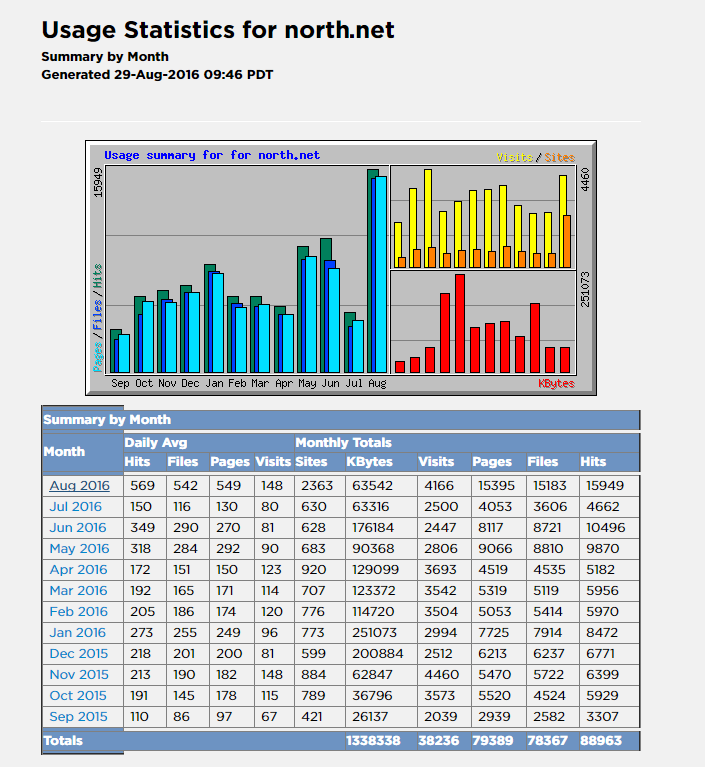705x767 pixels.
Task: Click the Oct 2015 link
Action: tap(77, 696)
